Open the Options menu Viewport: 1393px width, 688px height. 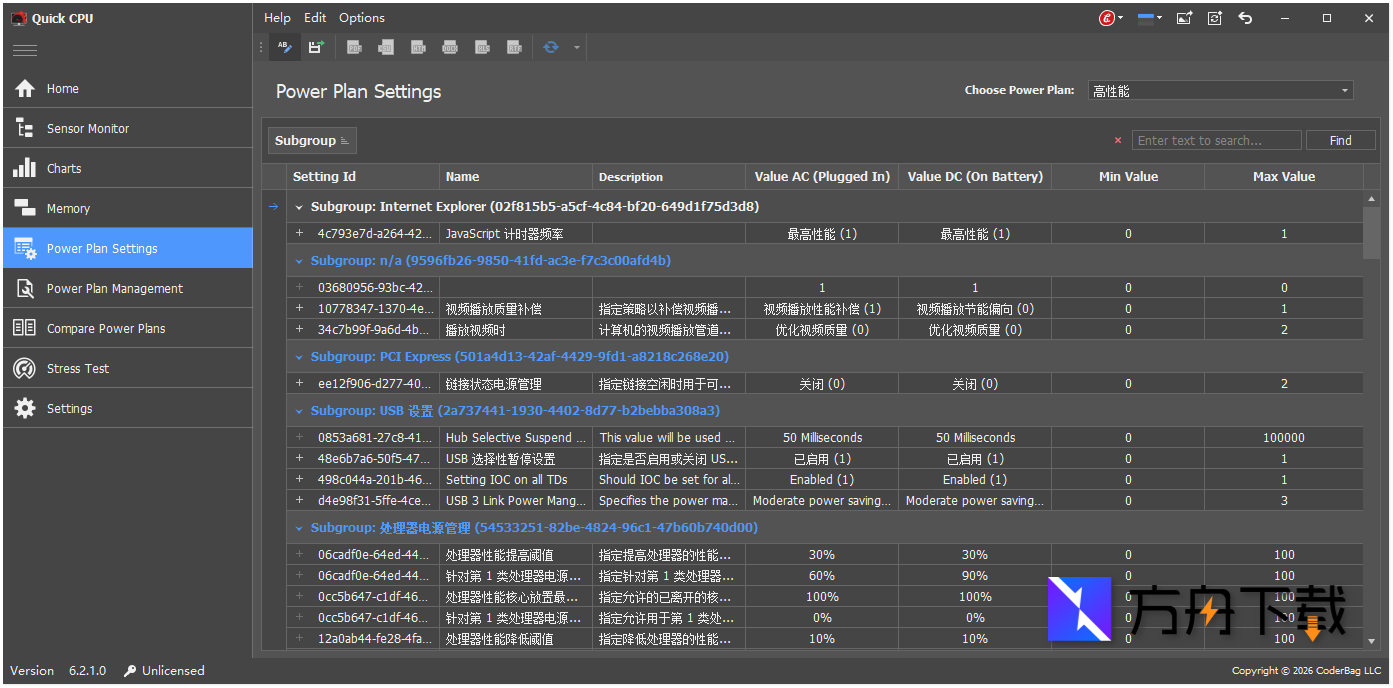point(361,17)
